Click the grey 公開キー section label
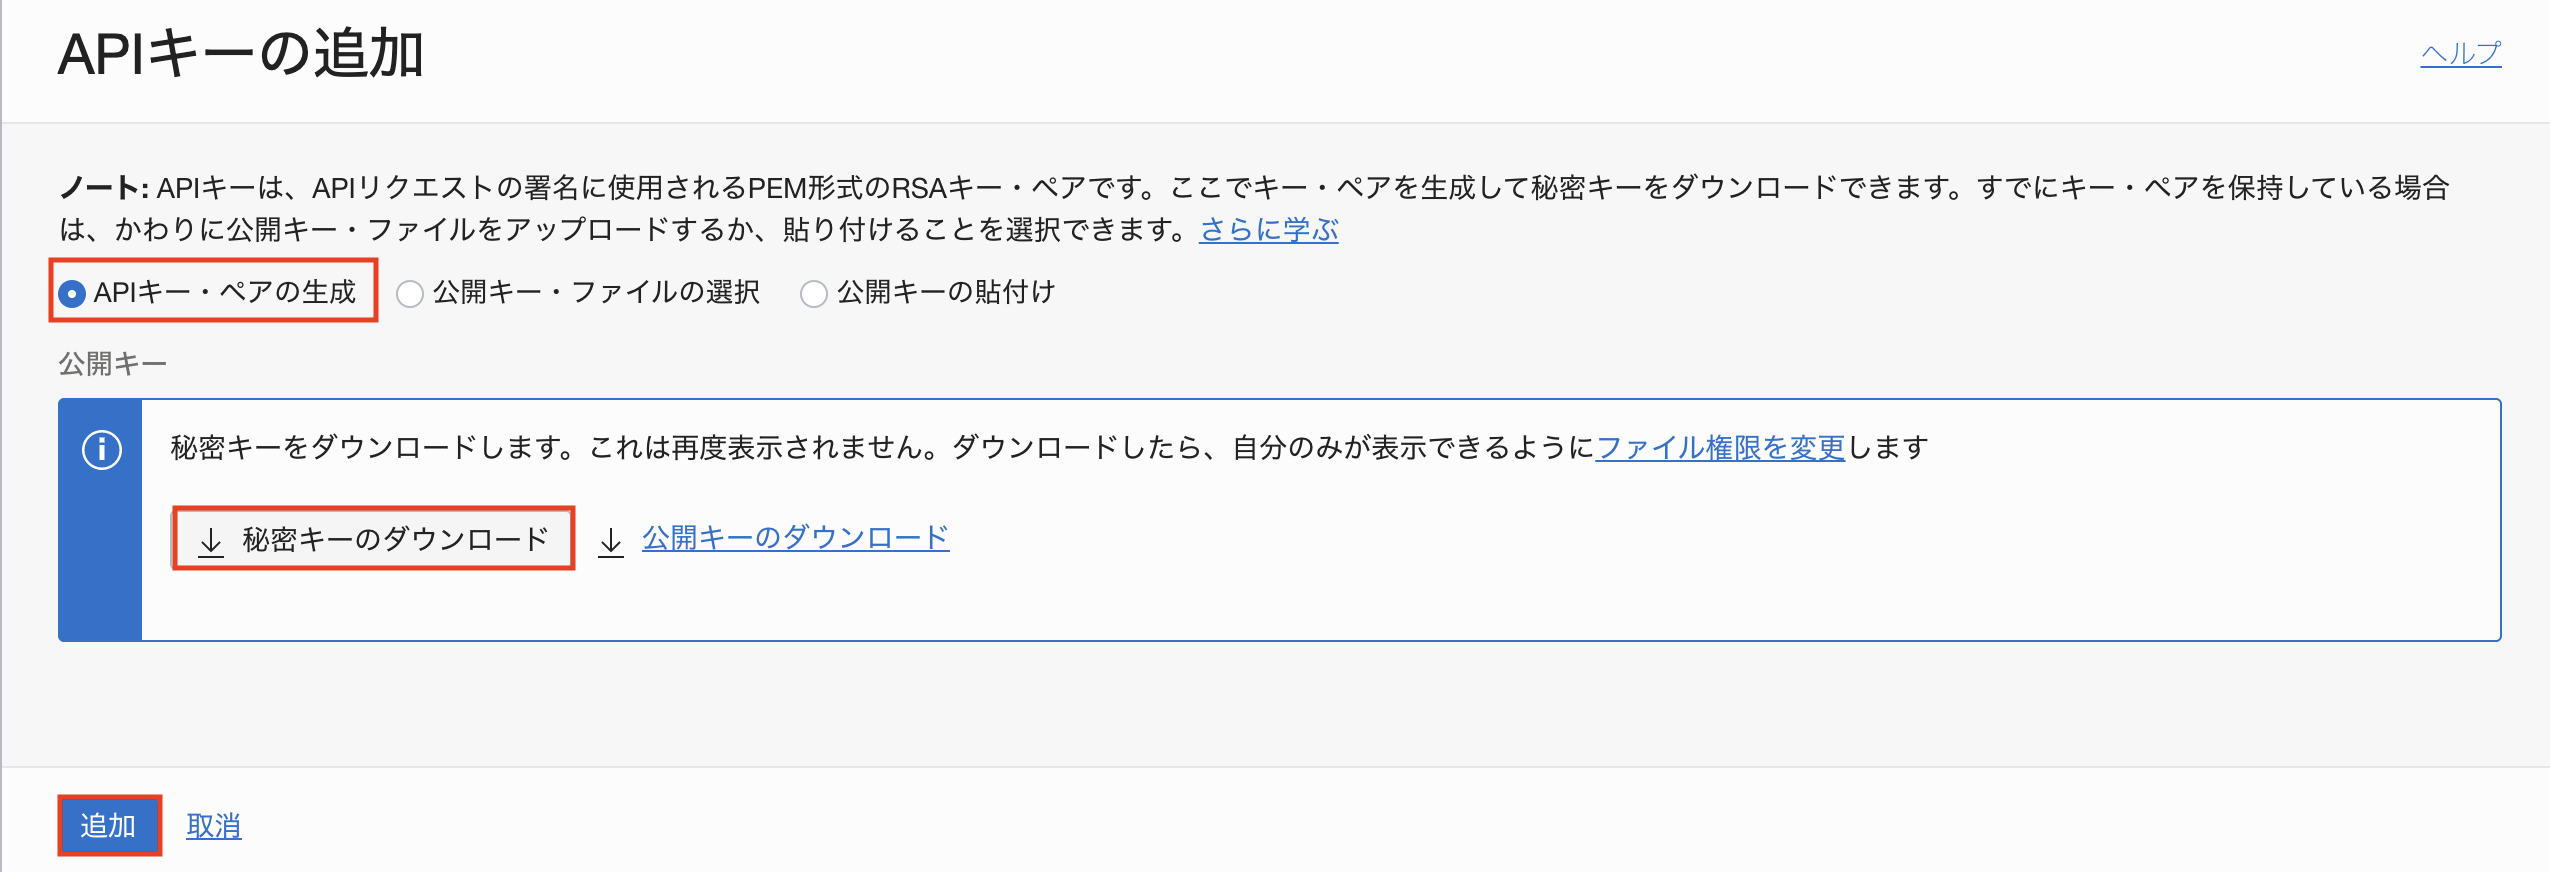Viewport: 2550px width, 872px height. pyautogui.click(x=112, y=363)
